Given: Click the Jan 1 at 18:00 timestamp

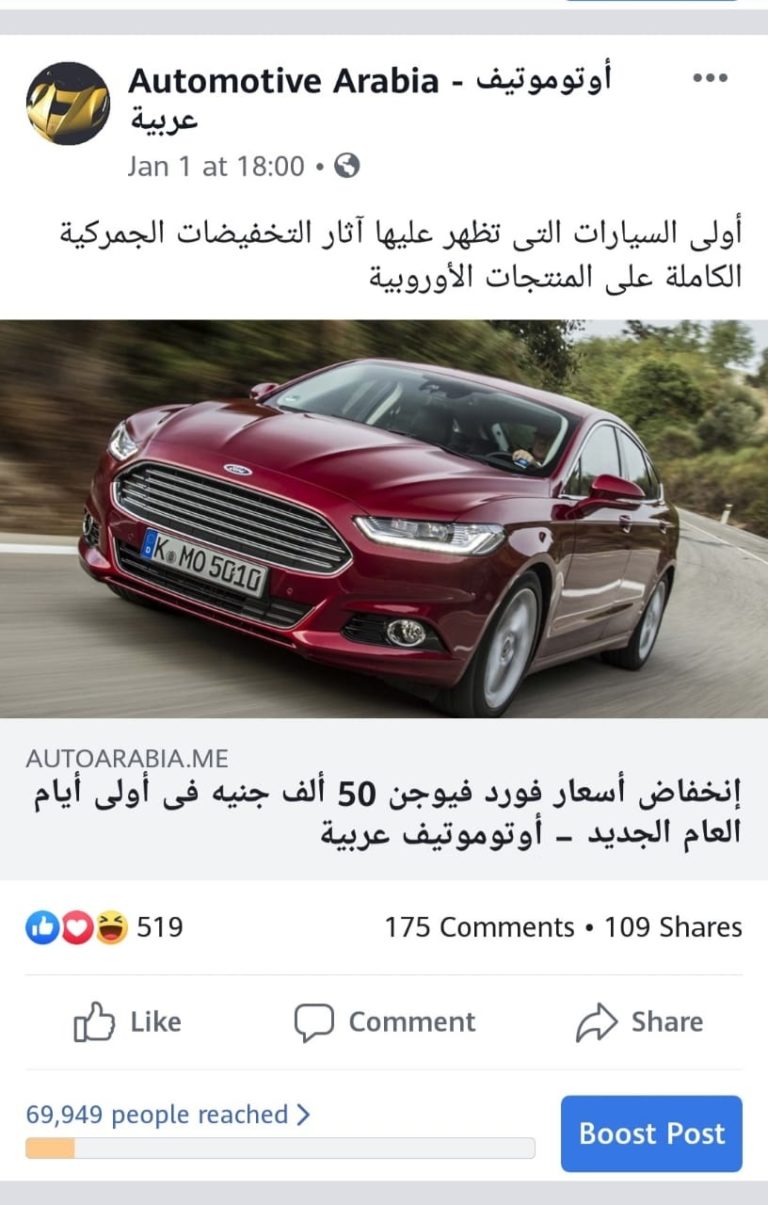Looking at the screenshot, I should click(x=216, y=166).
